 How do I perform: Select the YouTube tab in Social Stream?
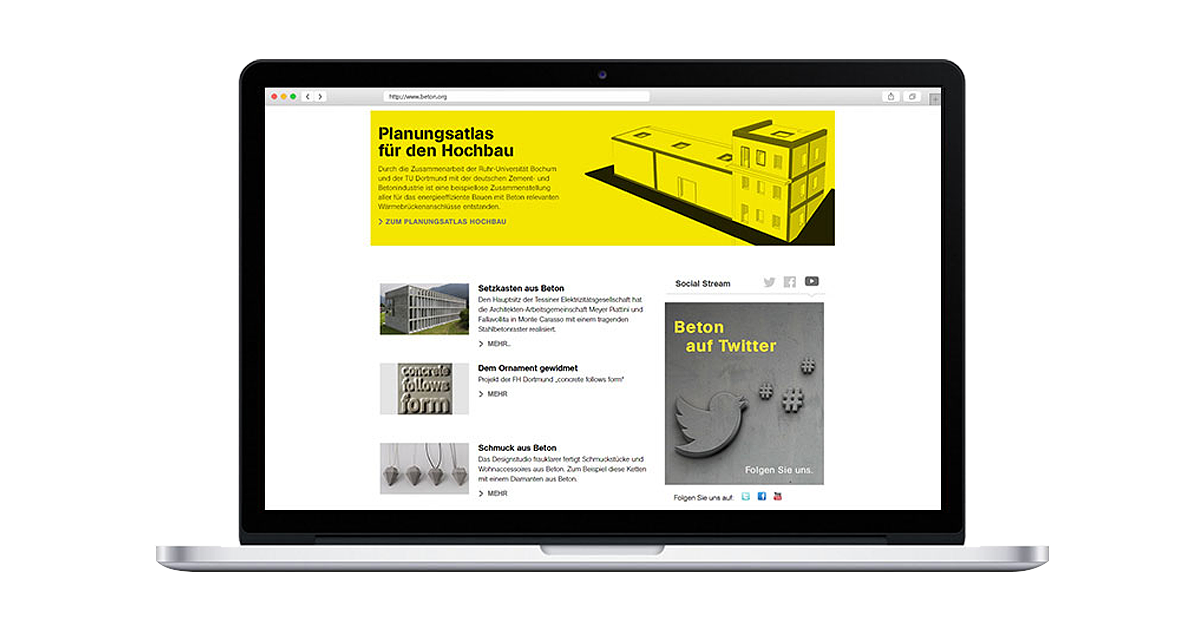[x=812, y=282]
